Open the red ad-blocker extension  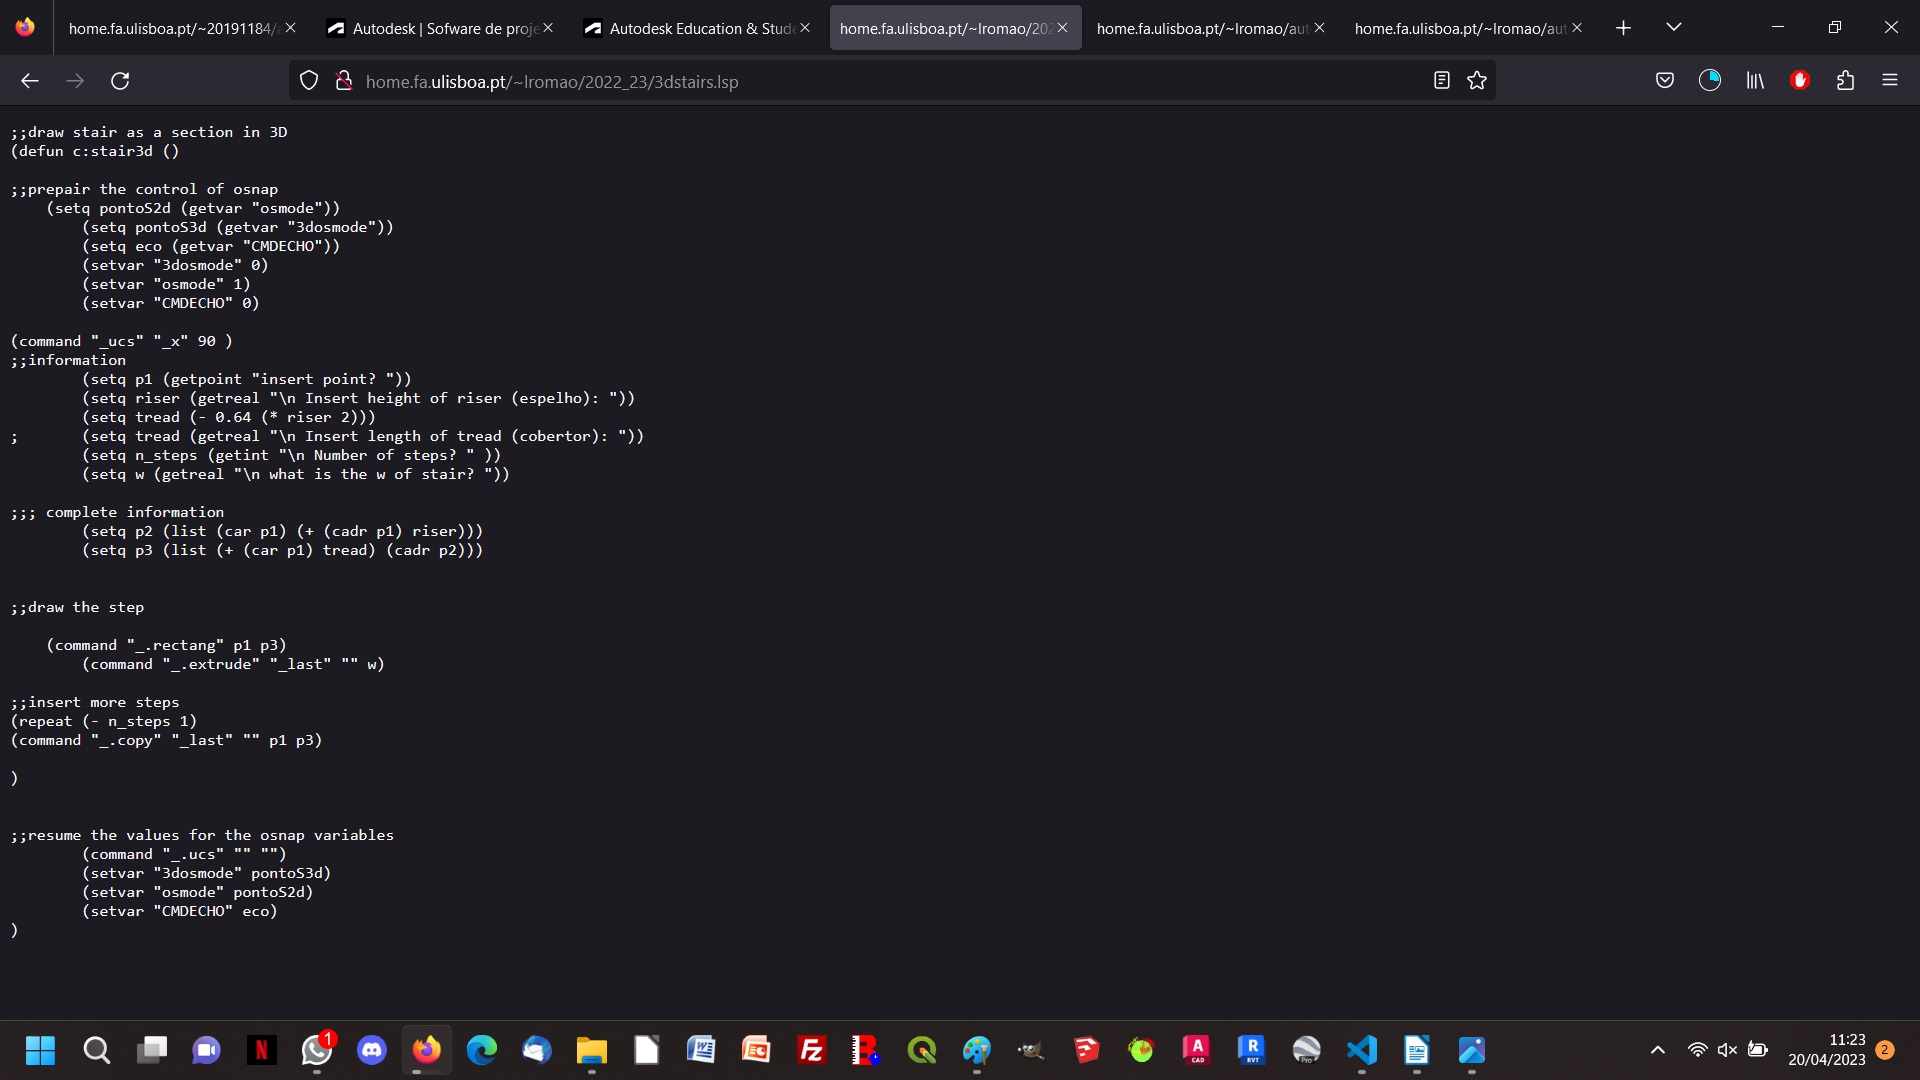(1800, 81)
